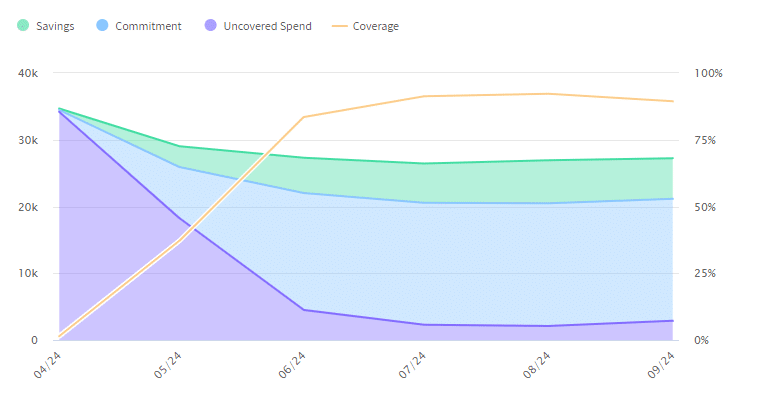Click the Coverage line point at 07/24

pos(427,96)
